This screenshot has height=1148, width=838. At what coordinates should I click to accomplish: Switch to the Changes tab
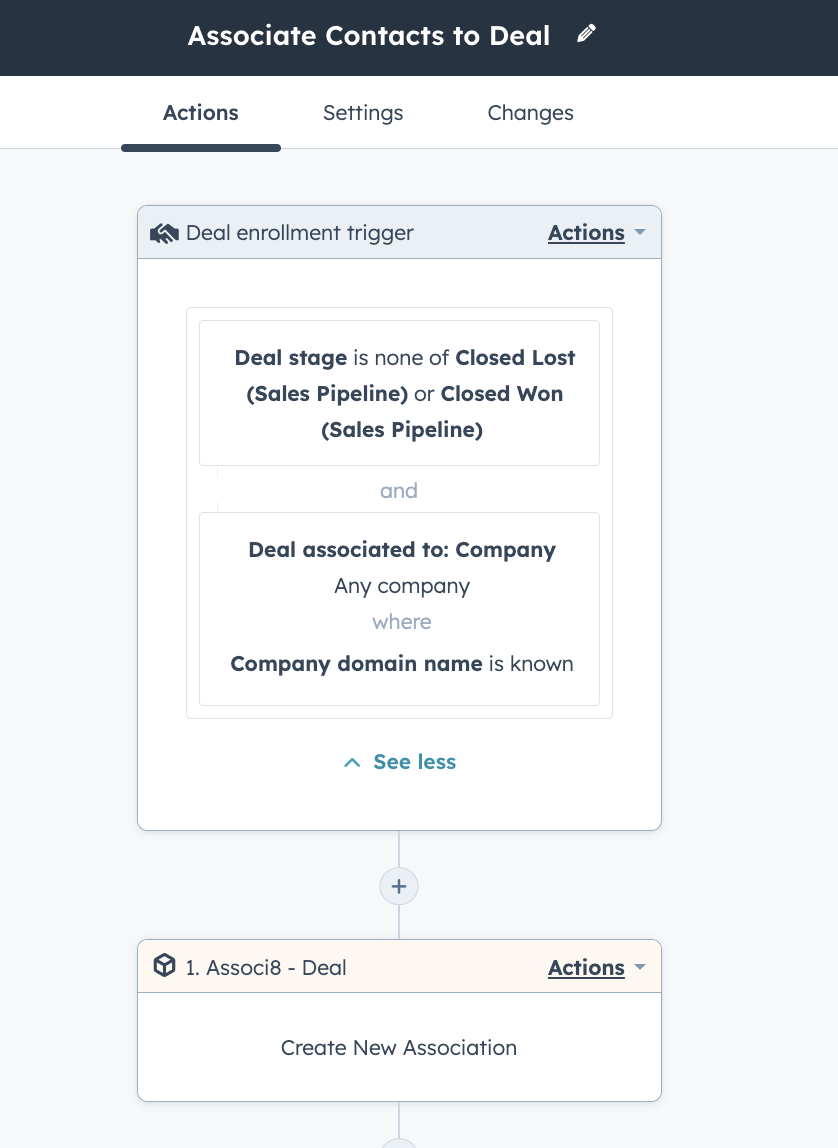[x=530, y=113]
